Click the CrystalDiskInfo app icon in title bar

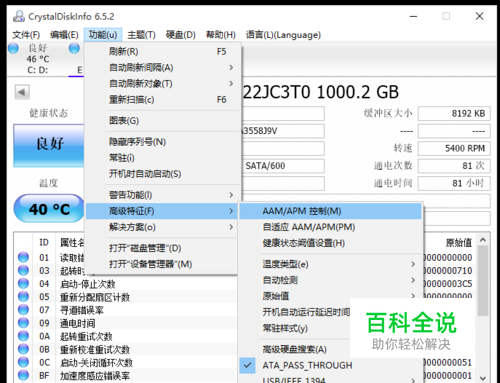pyautogui.click(x=19, y=16)
